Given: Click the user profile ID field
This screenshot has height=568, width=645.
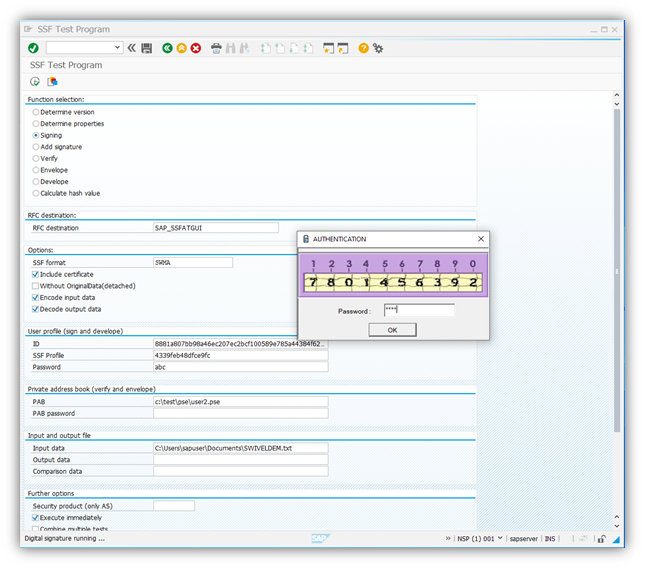Looking at the screenshot, I should 241,343.
